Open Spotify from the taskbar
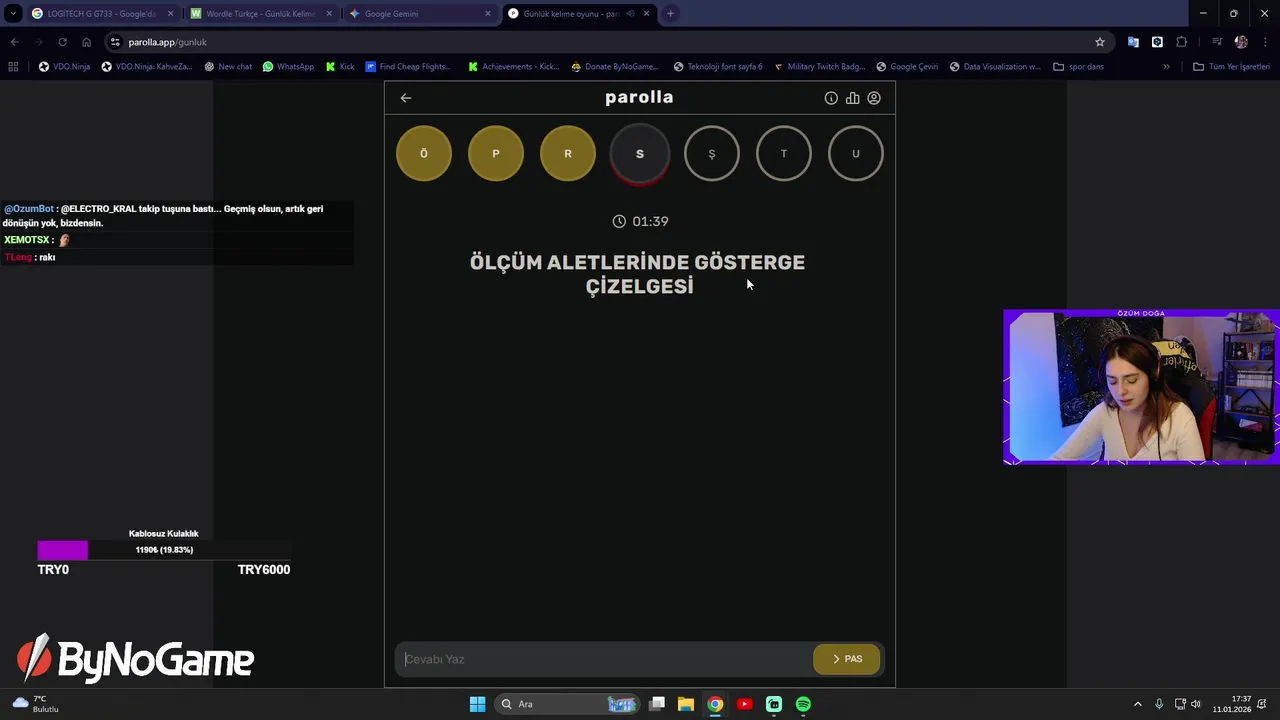 (x=803, y=704)
